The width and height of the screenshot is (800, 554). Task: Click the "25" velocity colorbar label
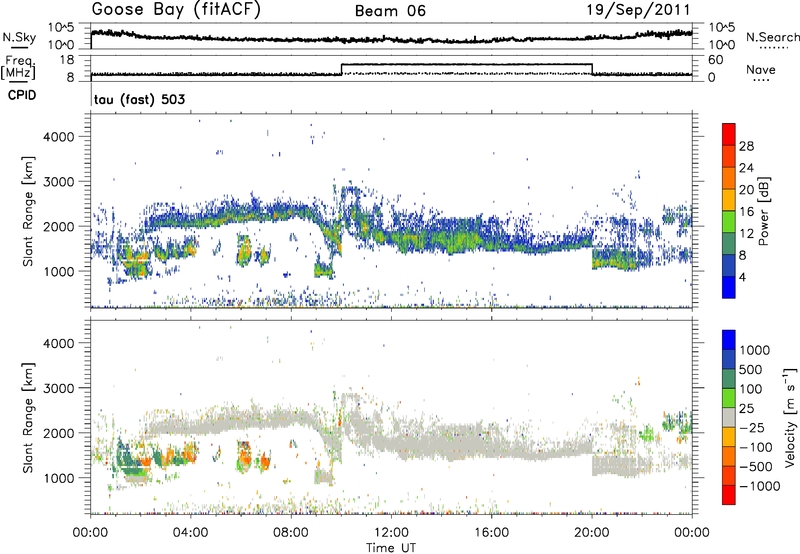[x=746, y=409]
